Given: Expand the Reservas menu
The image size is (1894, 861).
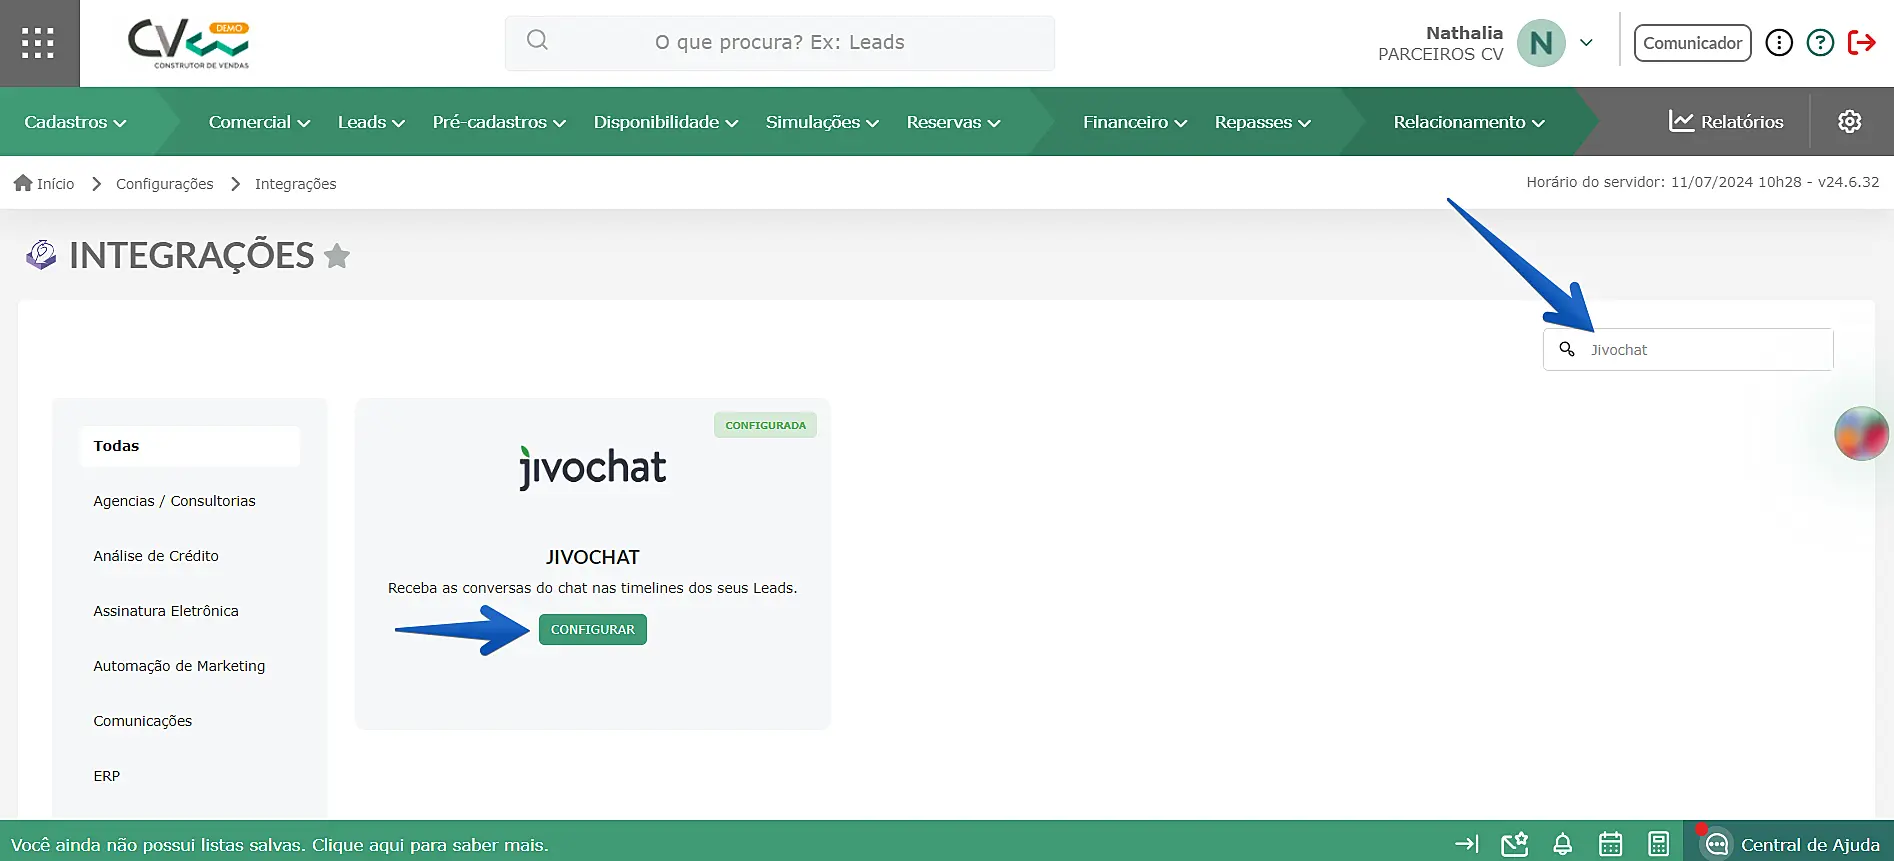Looking at the screenshot, I should pyautogui.click(x=954, y=122).
